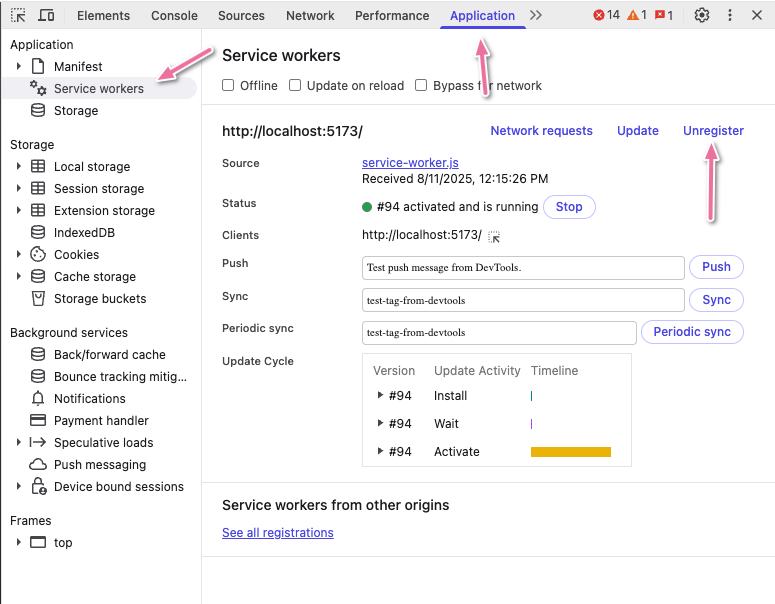Click the Device bound sessions lock icon
This screenshot has width=775, height=604.
tap(39, 486)
